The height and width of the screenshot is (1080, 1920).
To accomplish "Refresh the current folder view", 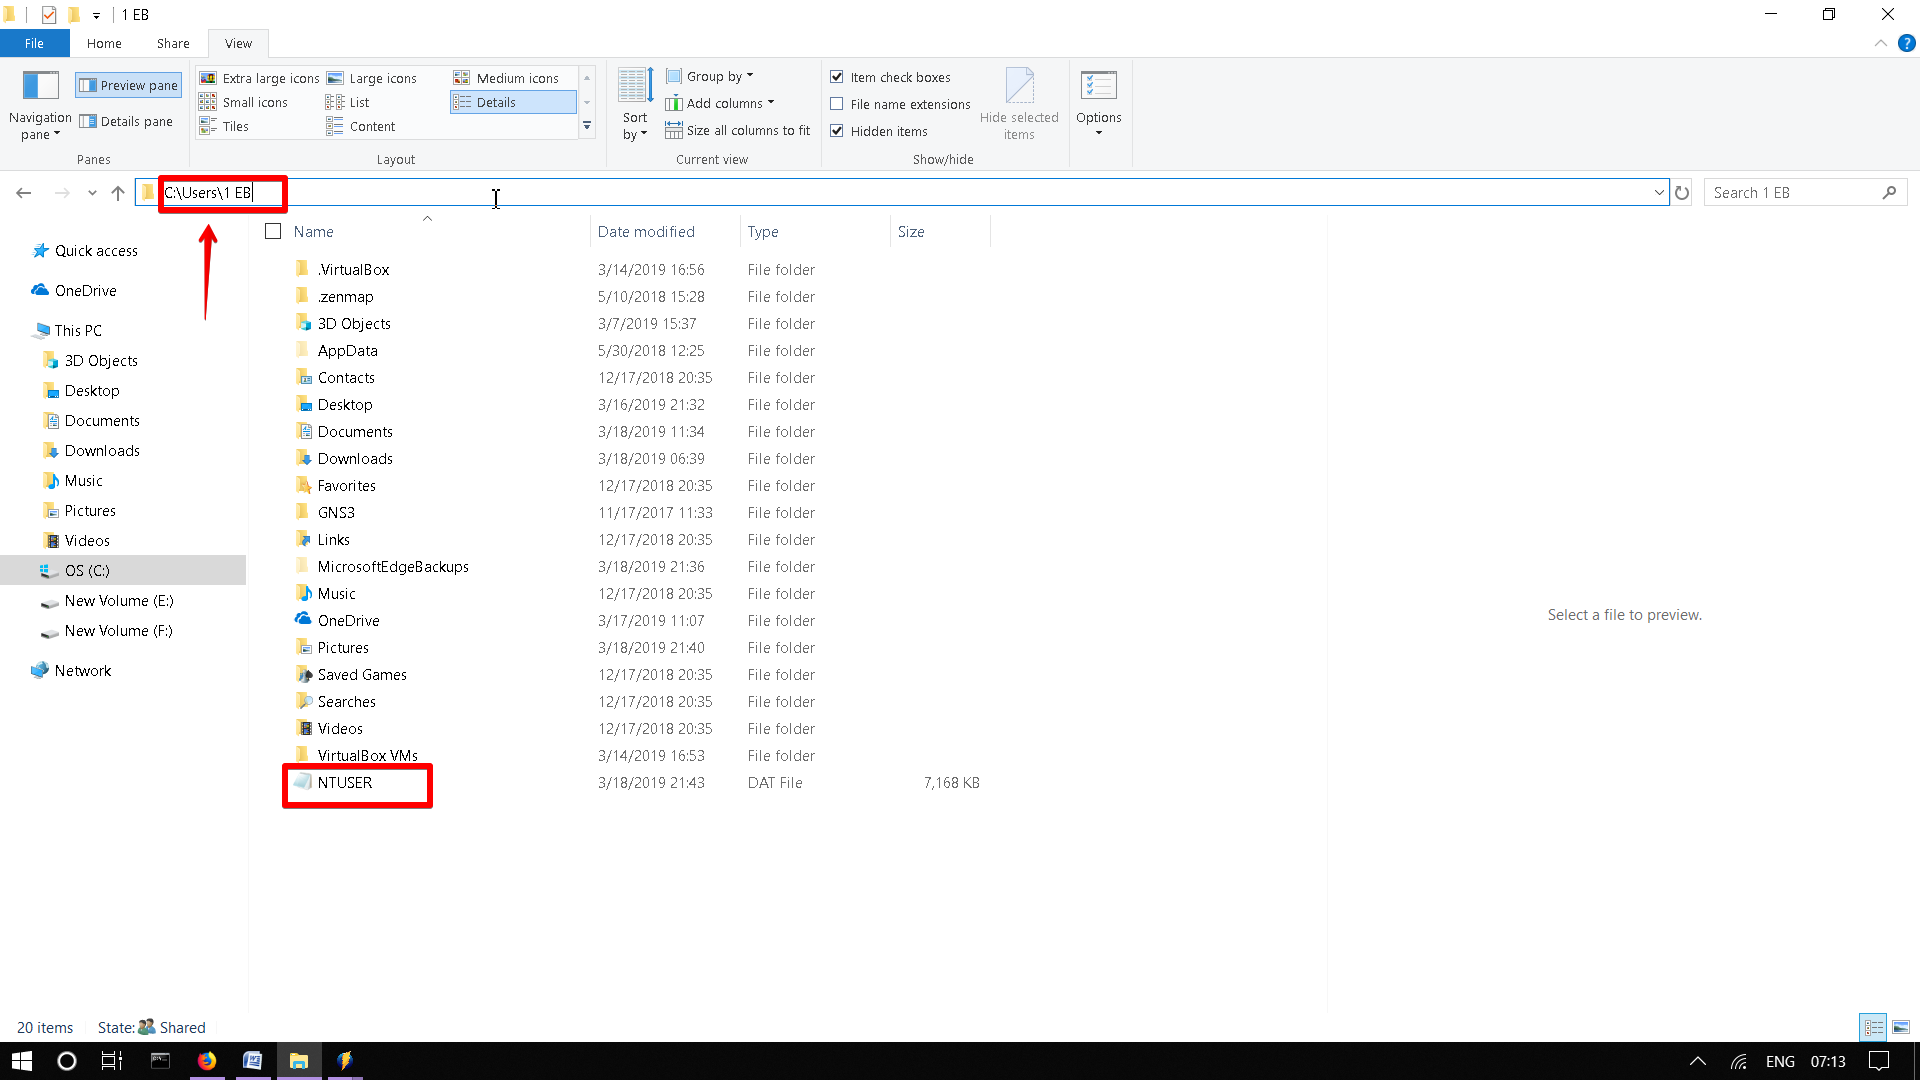I will (1683, 192).
